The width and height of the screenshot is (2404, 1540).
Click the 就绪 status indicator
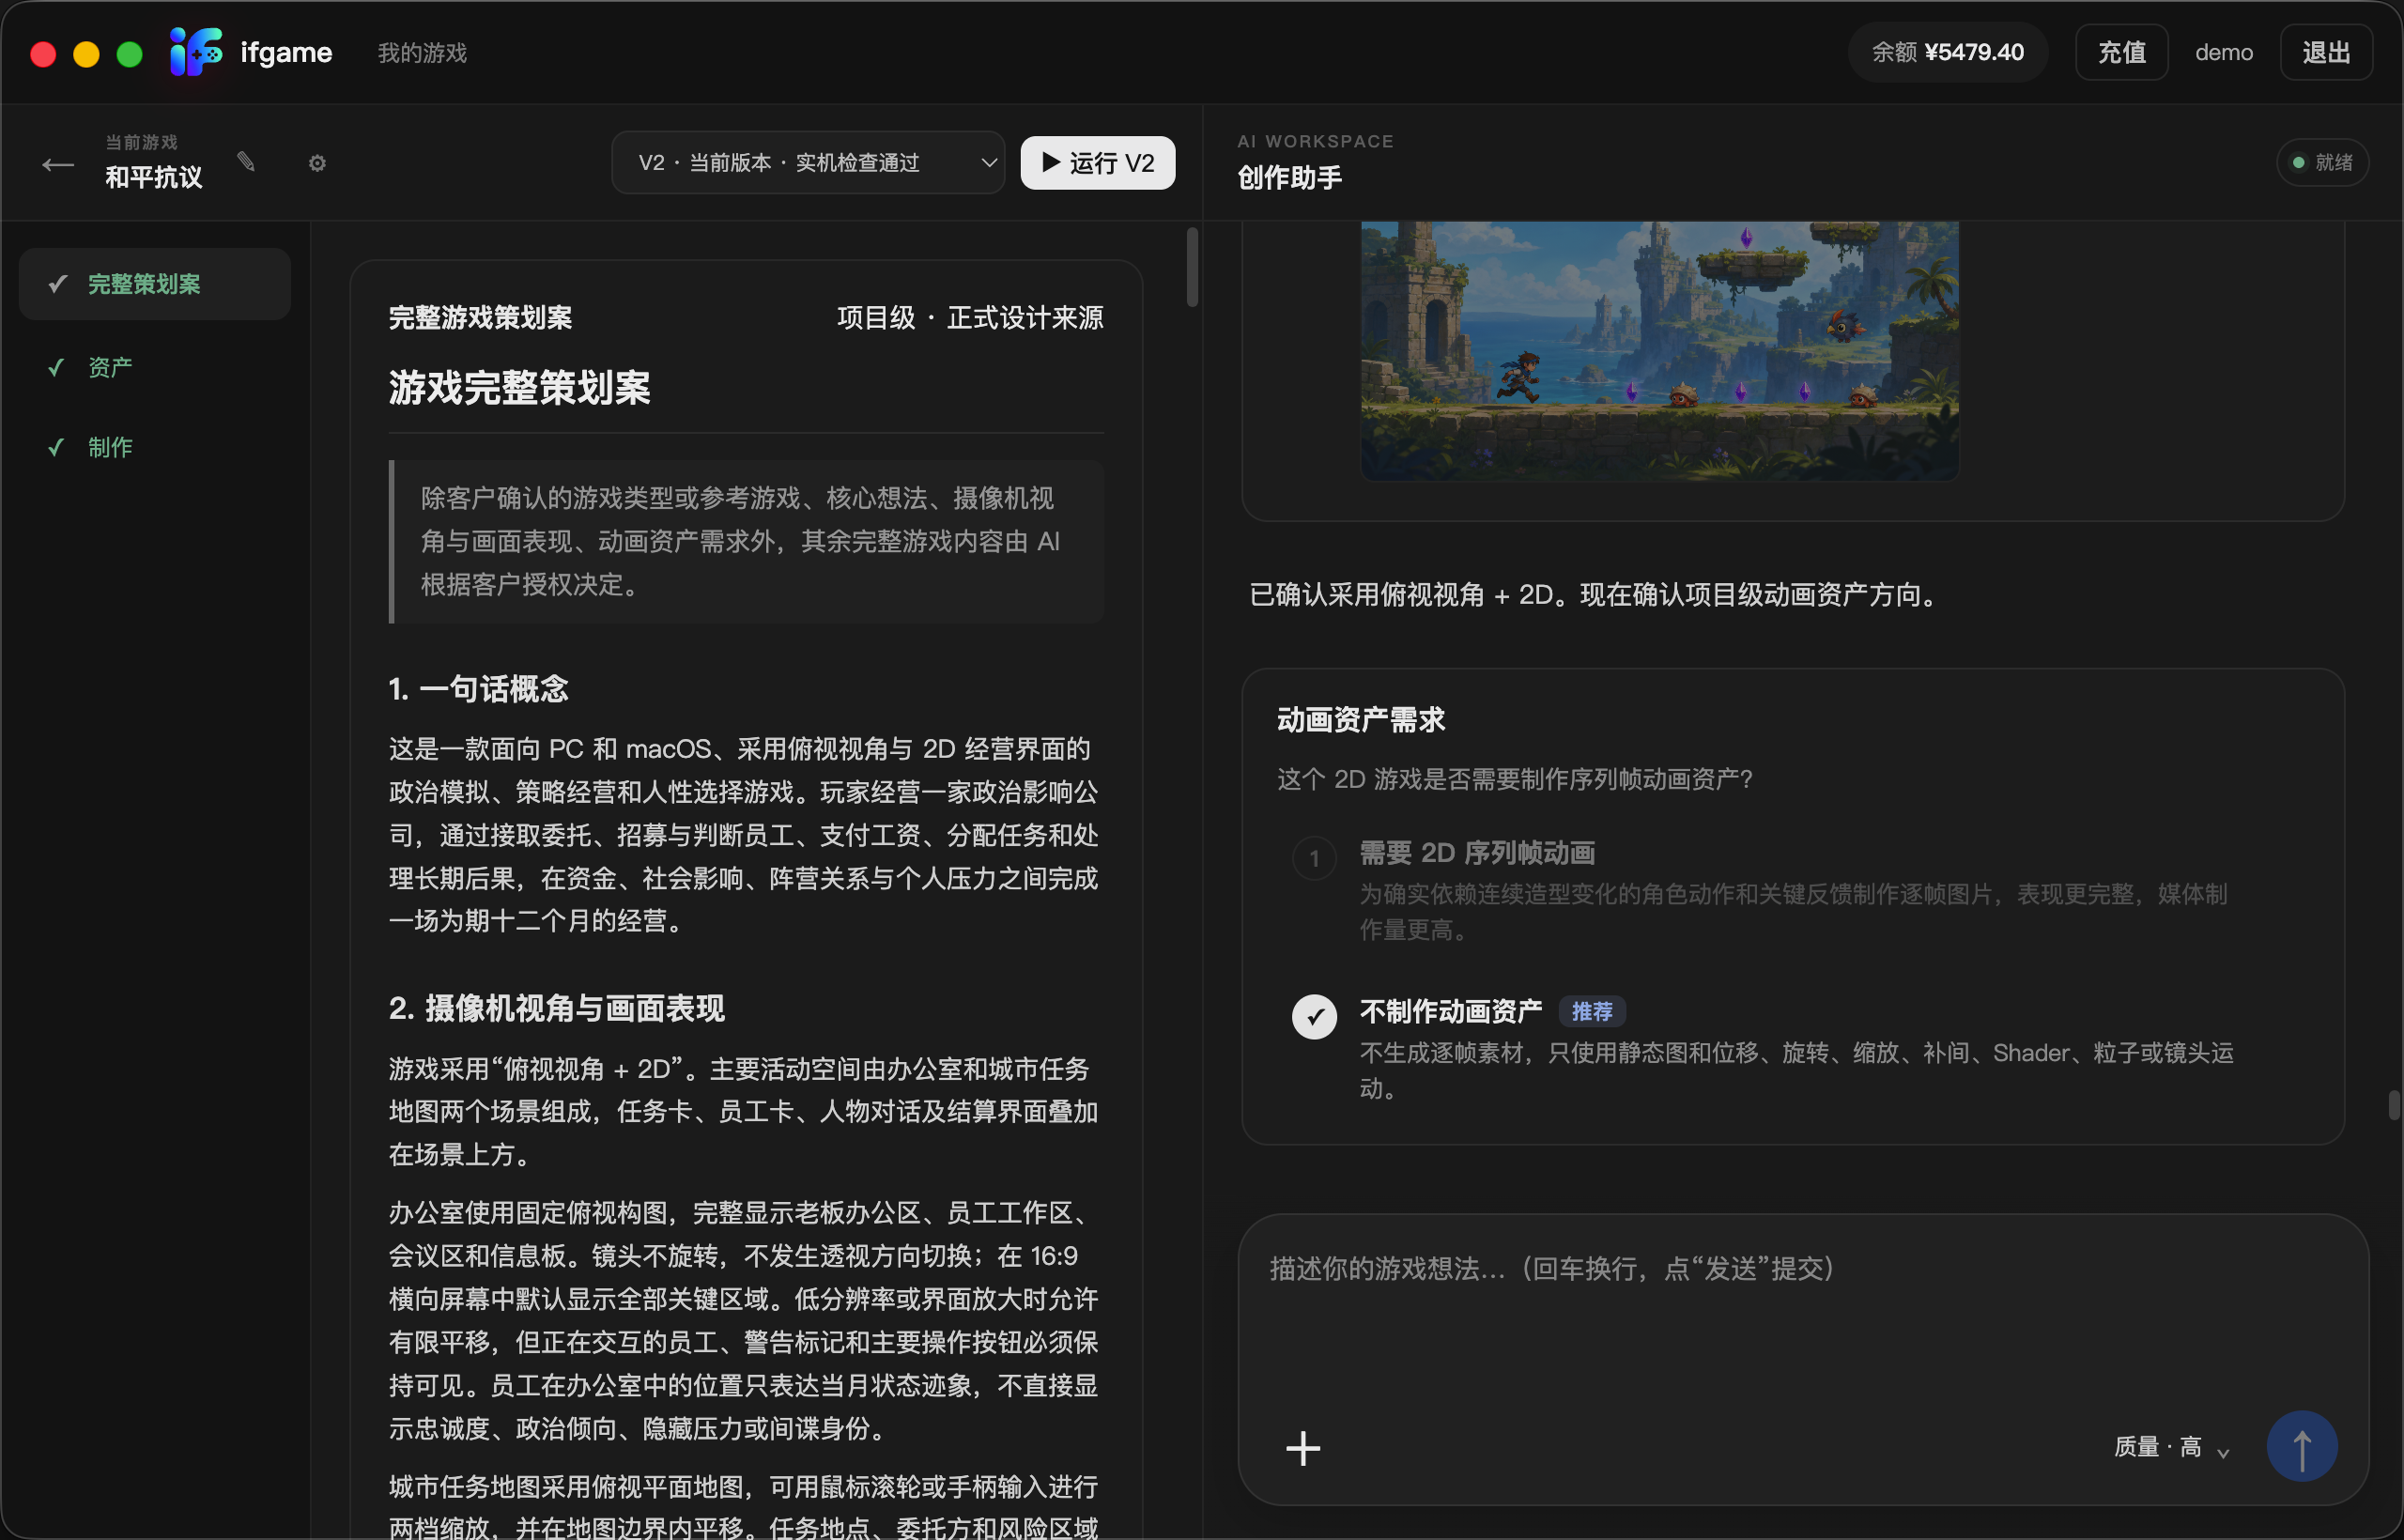[2322, 162]
